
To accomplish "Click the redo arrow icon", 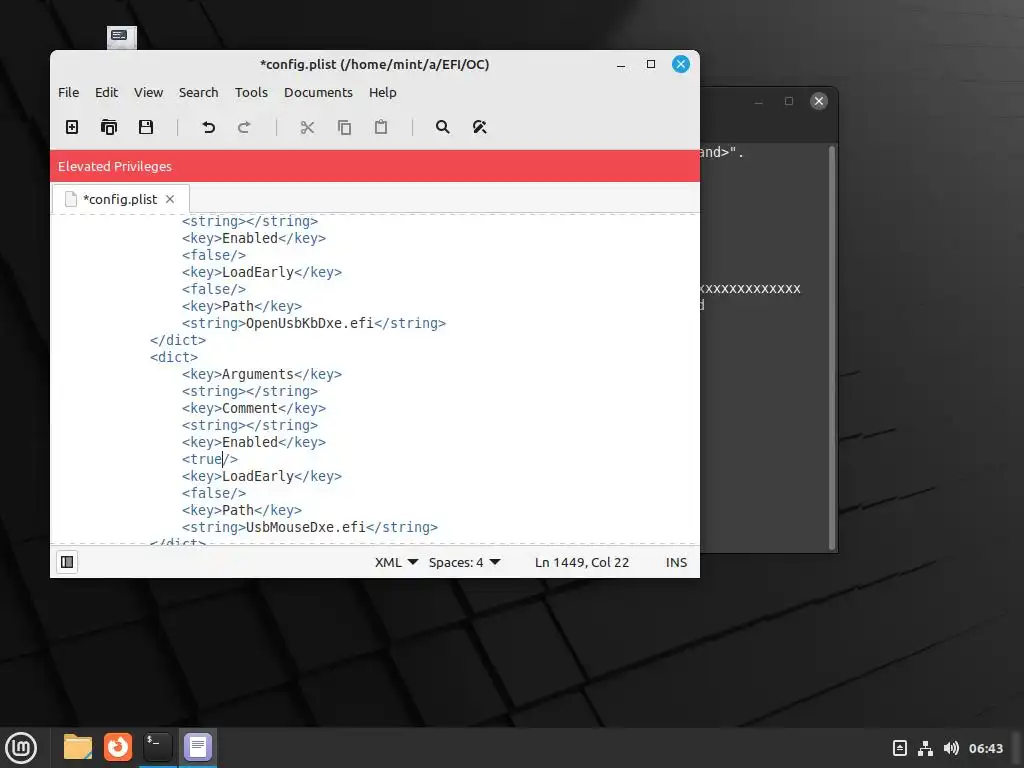I will point(244,127).
